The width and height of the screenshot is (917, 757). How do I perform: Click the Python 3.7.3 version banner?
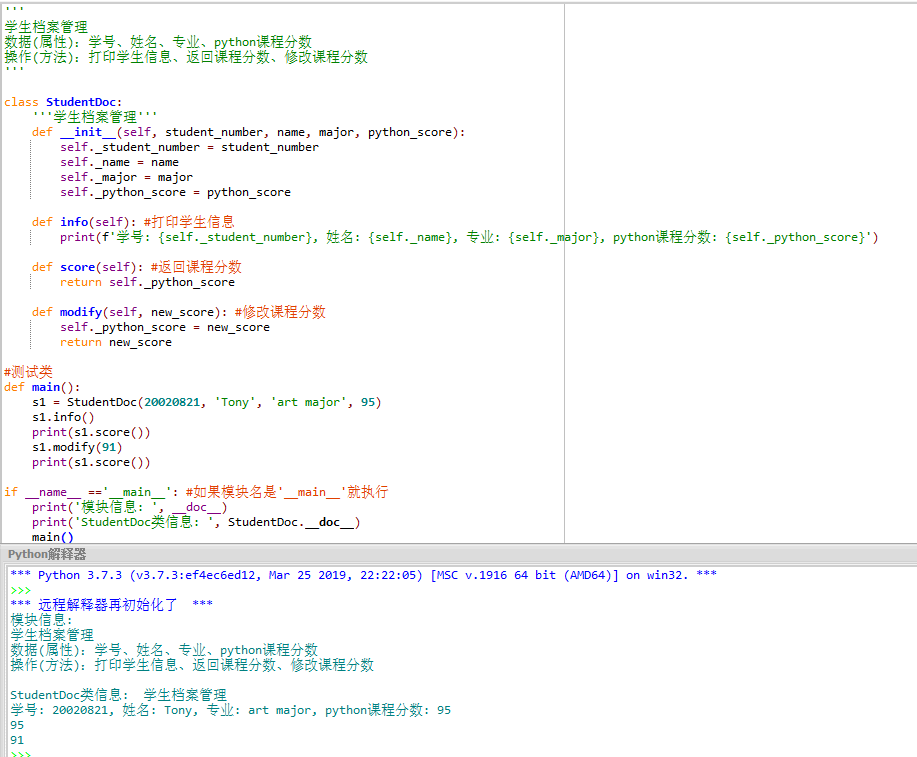363,575
